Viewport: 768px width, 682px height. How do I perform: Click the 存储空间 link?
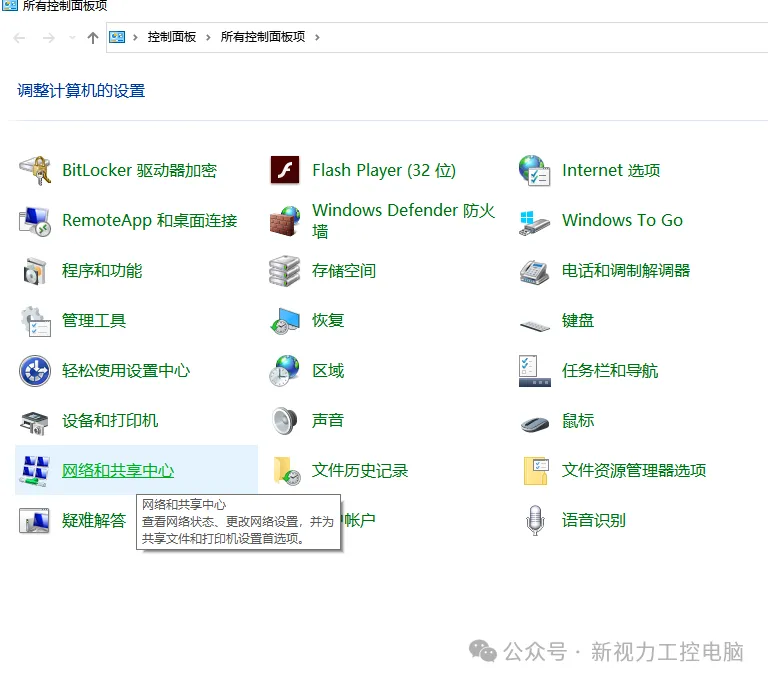344,271
